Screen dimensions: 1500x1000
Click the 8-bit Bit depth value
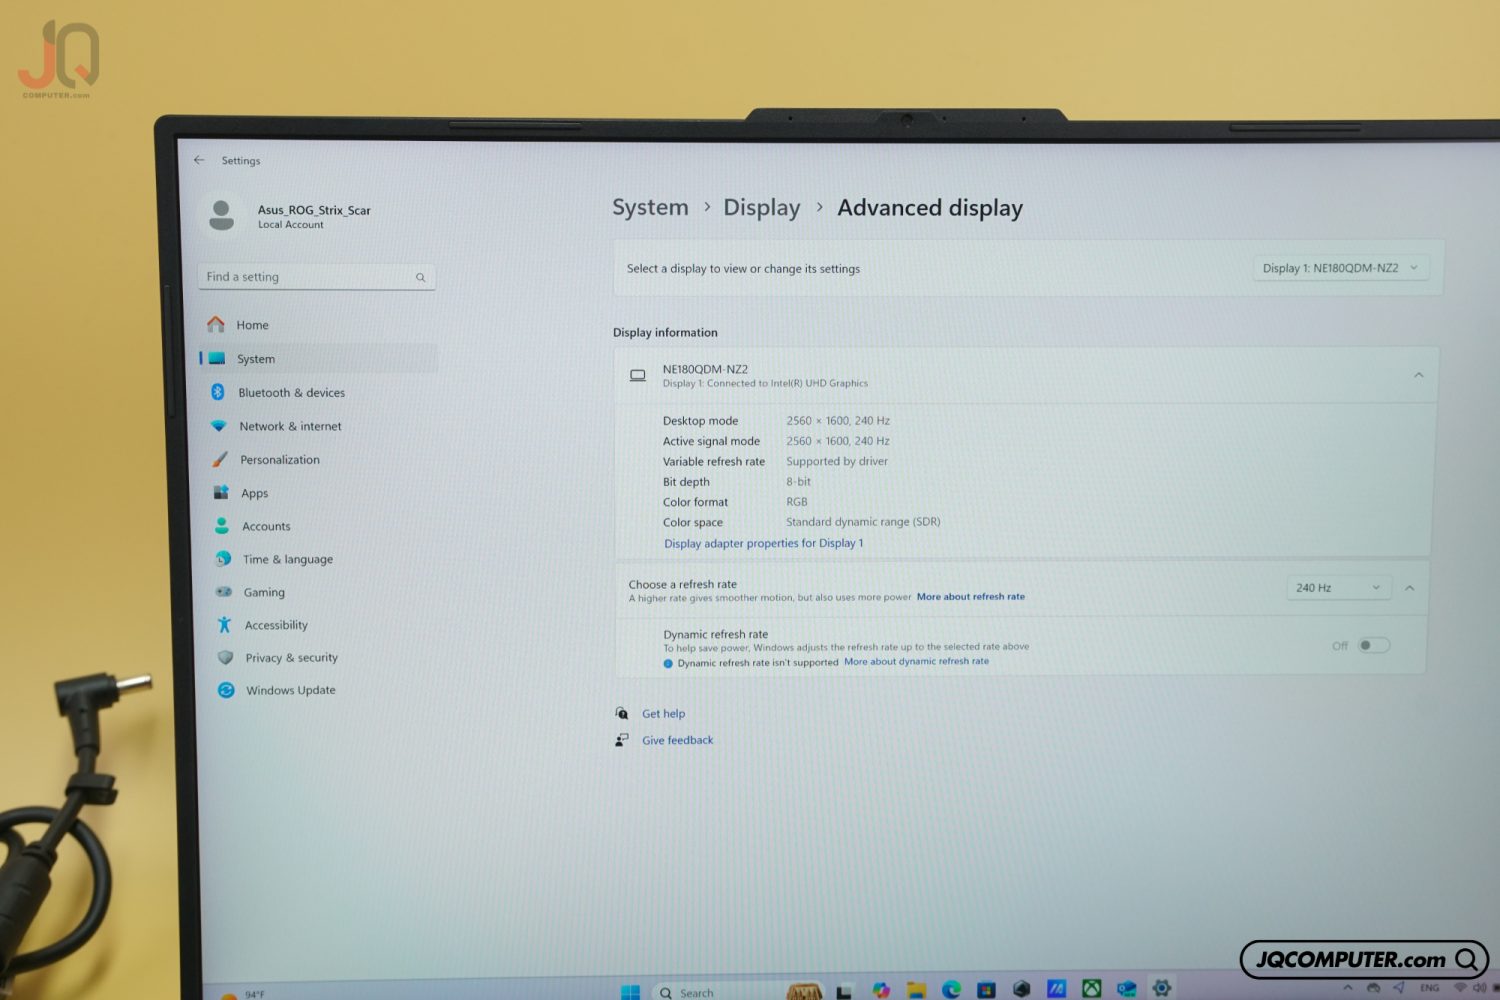click(798, 482)
